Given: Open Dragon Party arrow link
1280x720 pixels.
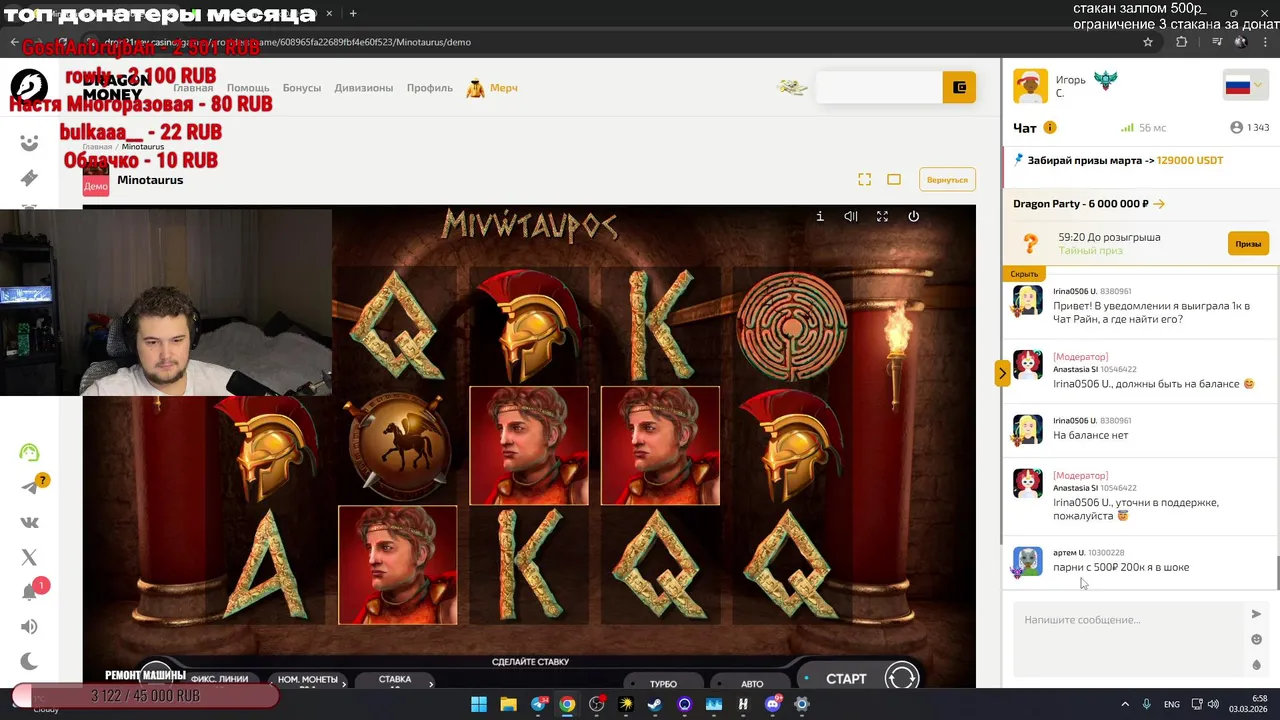Looking at the screenshot, I should point(1159,204).
